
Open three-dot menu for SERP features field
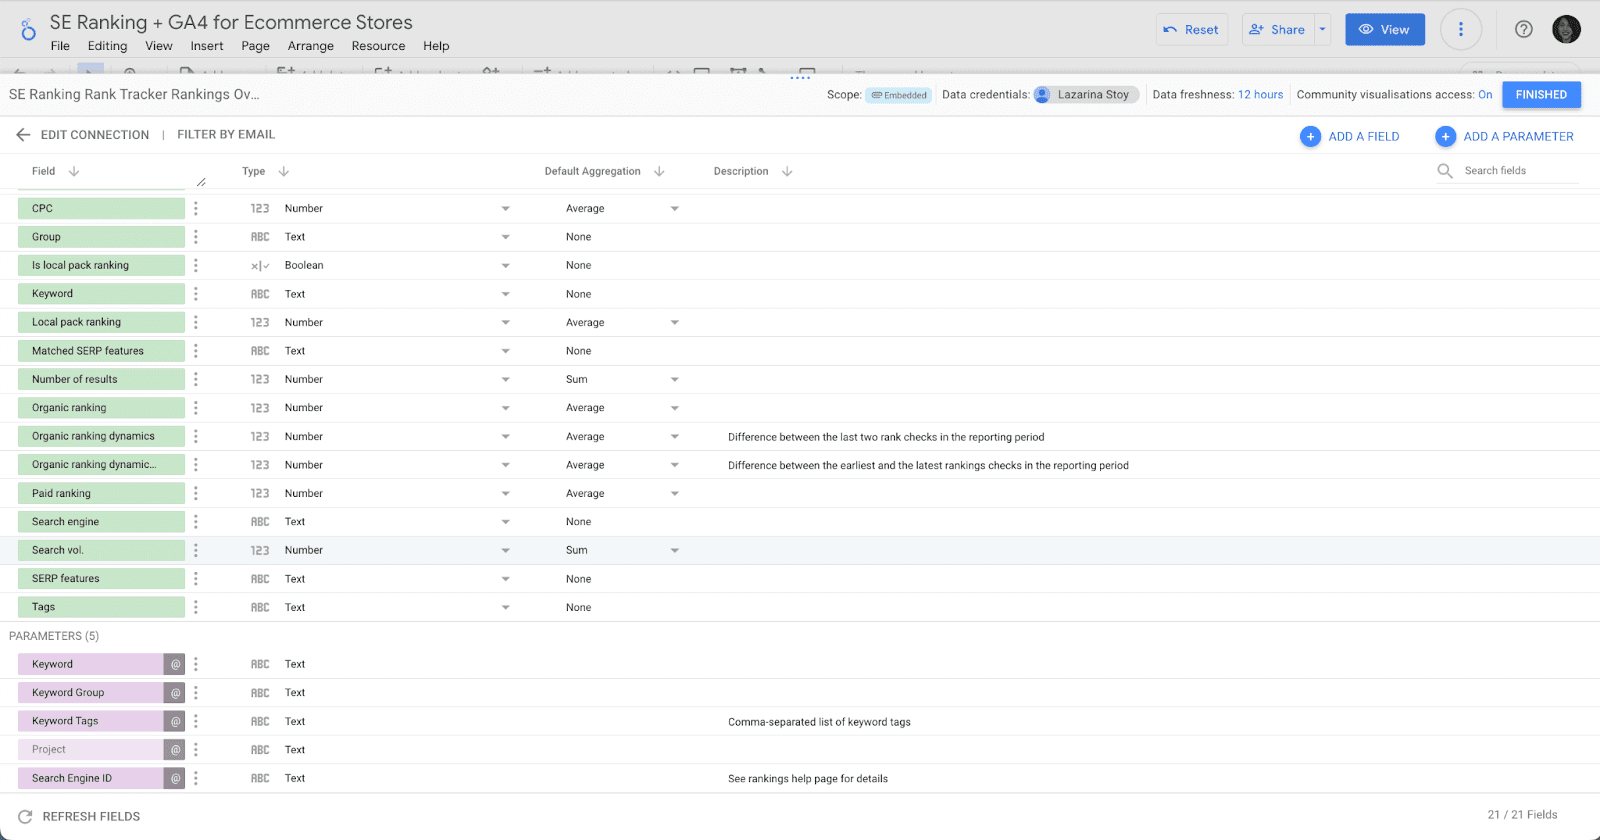196,579
